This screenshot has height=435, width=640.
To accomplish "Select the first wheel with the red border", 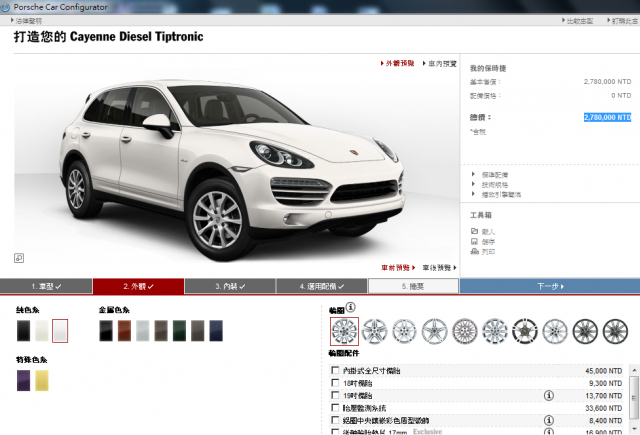I will click(x=344, y=331).
